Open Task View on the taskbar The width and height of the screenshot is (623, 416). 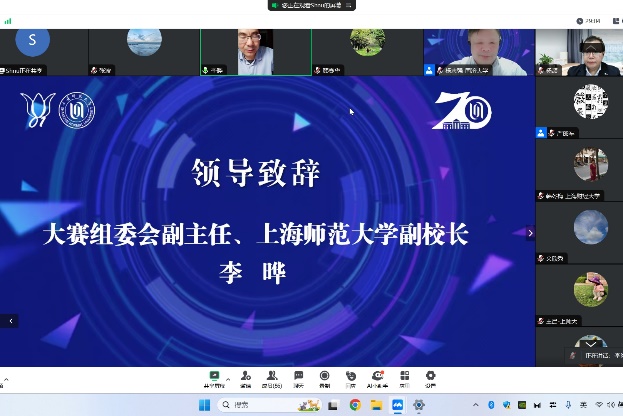333,405
